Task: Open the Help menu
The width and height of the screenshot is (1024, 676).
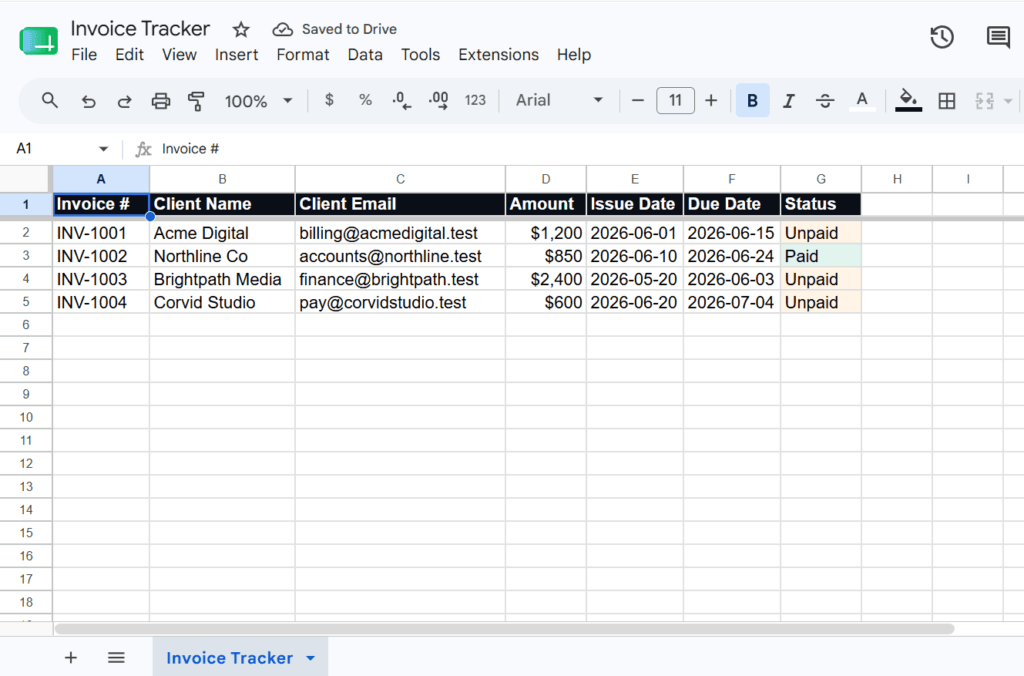Action: click(x=574, y=55)
